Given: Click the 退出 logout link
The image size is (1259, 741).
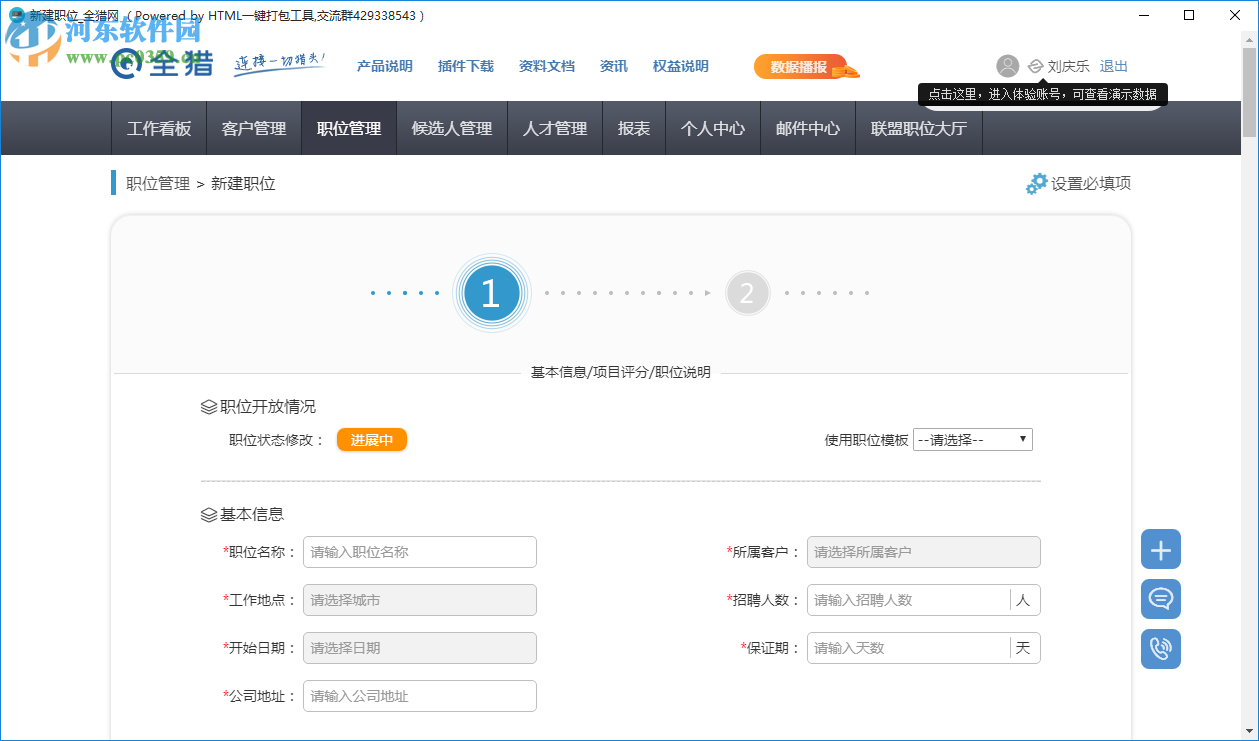Looking at the screenshot, I should (x=1113, y=66).
